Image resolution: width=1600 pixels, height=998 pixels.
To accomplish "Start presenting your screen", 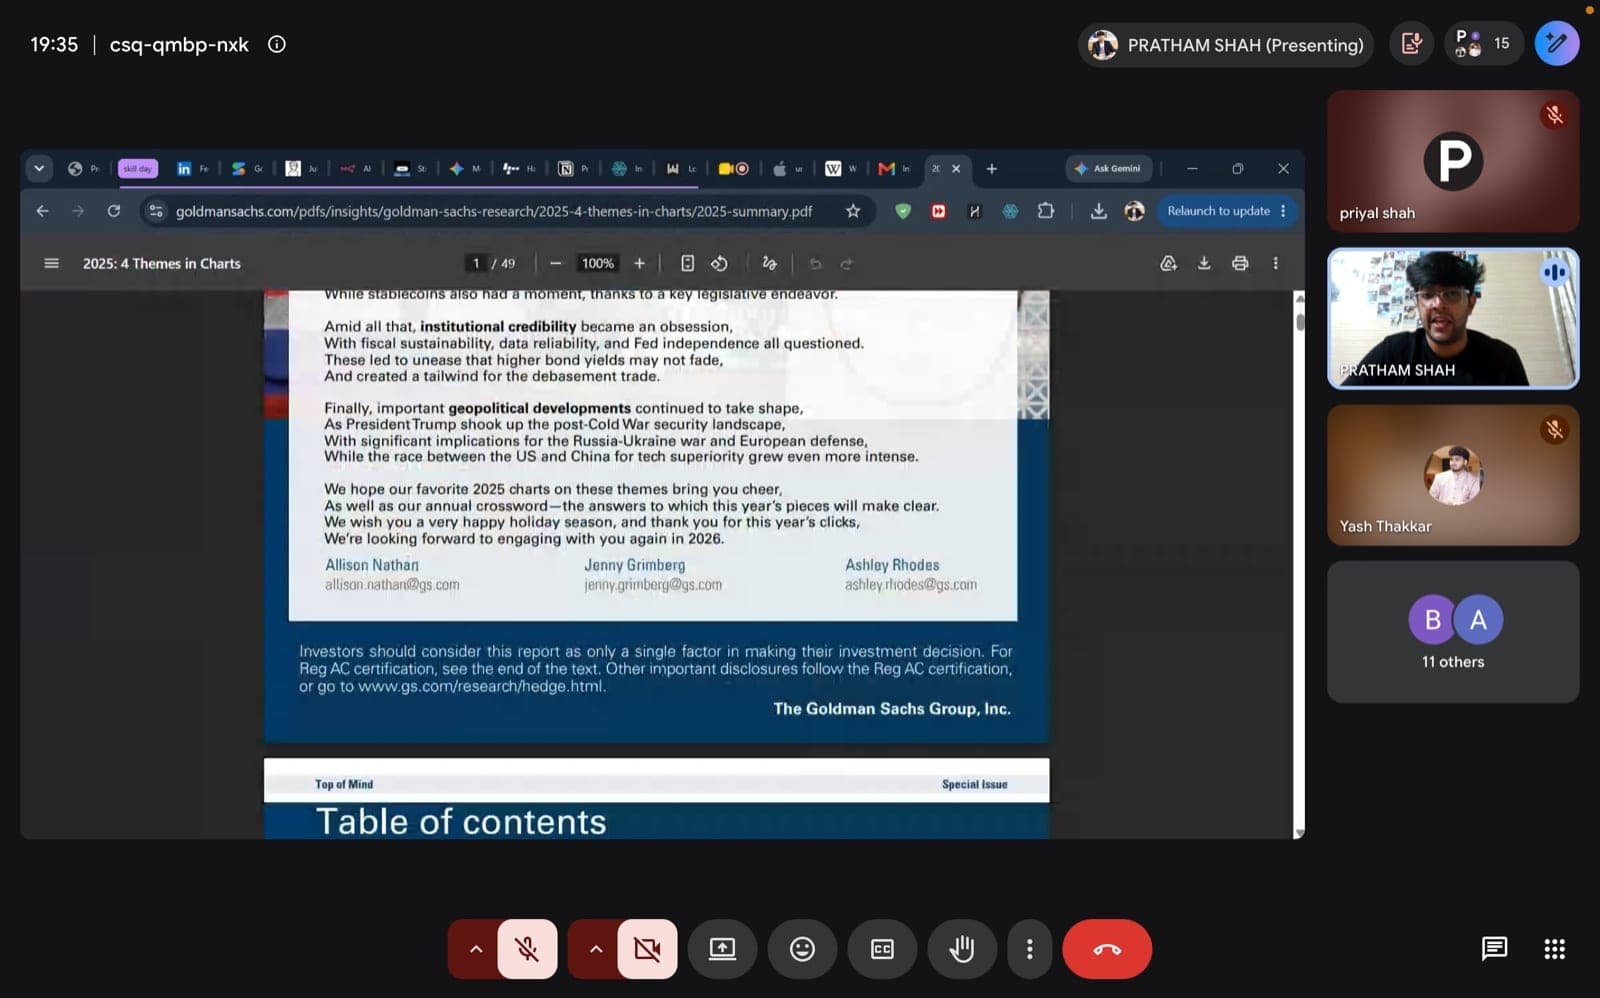I will pos(722,949).
